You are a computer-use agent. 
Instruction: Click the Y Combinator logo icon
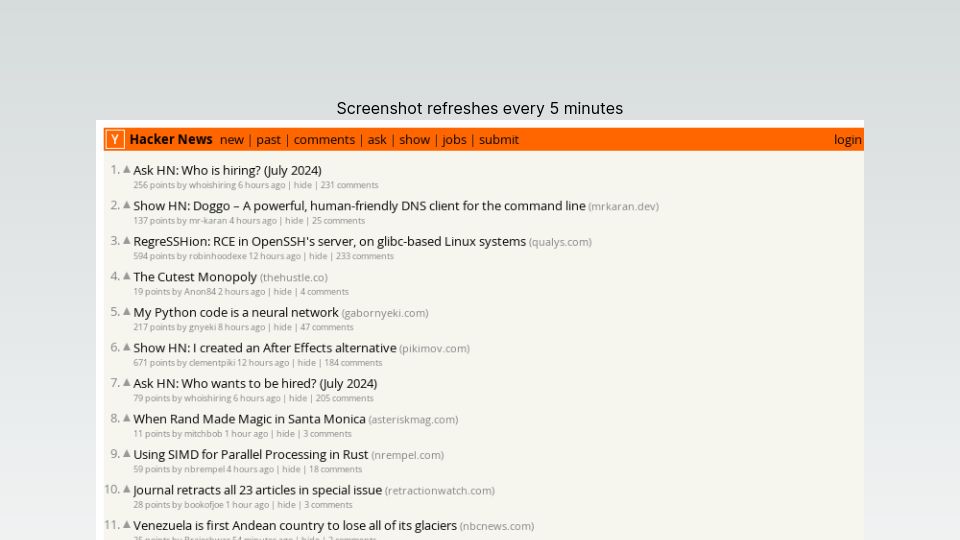114,140
